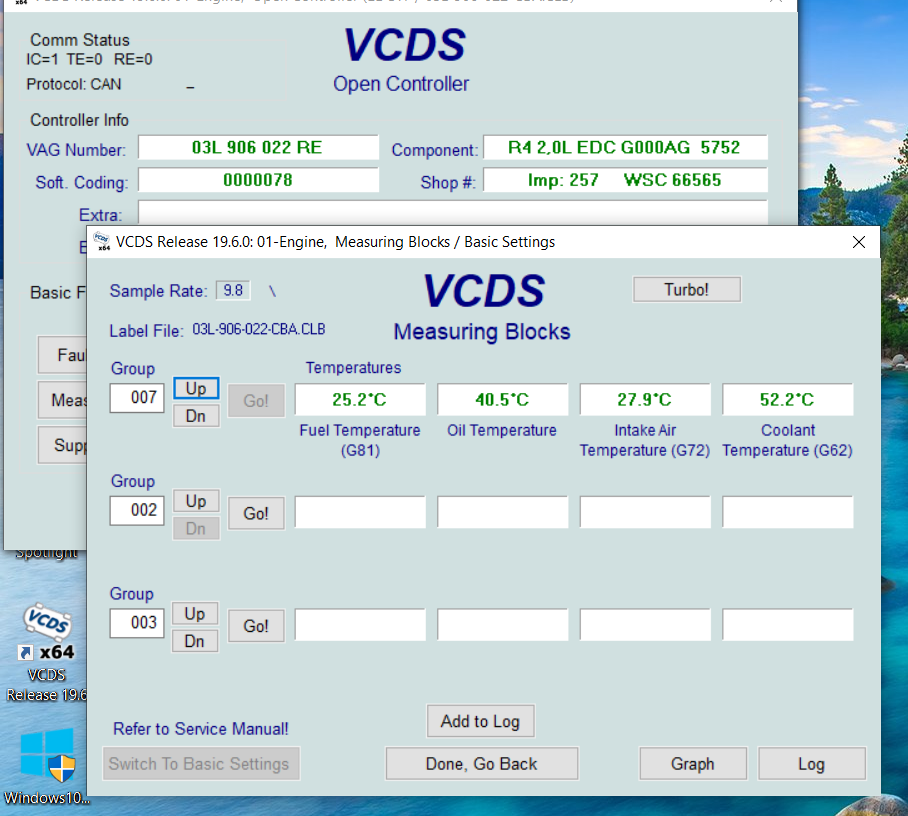Click label file name 03L-906-022-CBA.CLB
The height and width of the screenshot is (816, 908).
(x=259, y=330)
